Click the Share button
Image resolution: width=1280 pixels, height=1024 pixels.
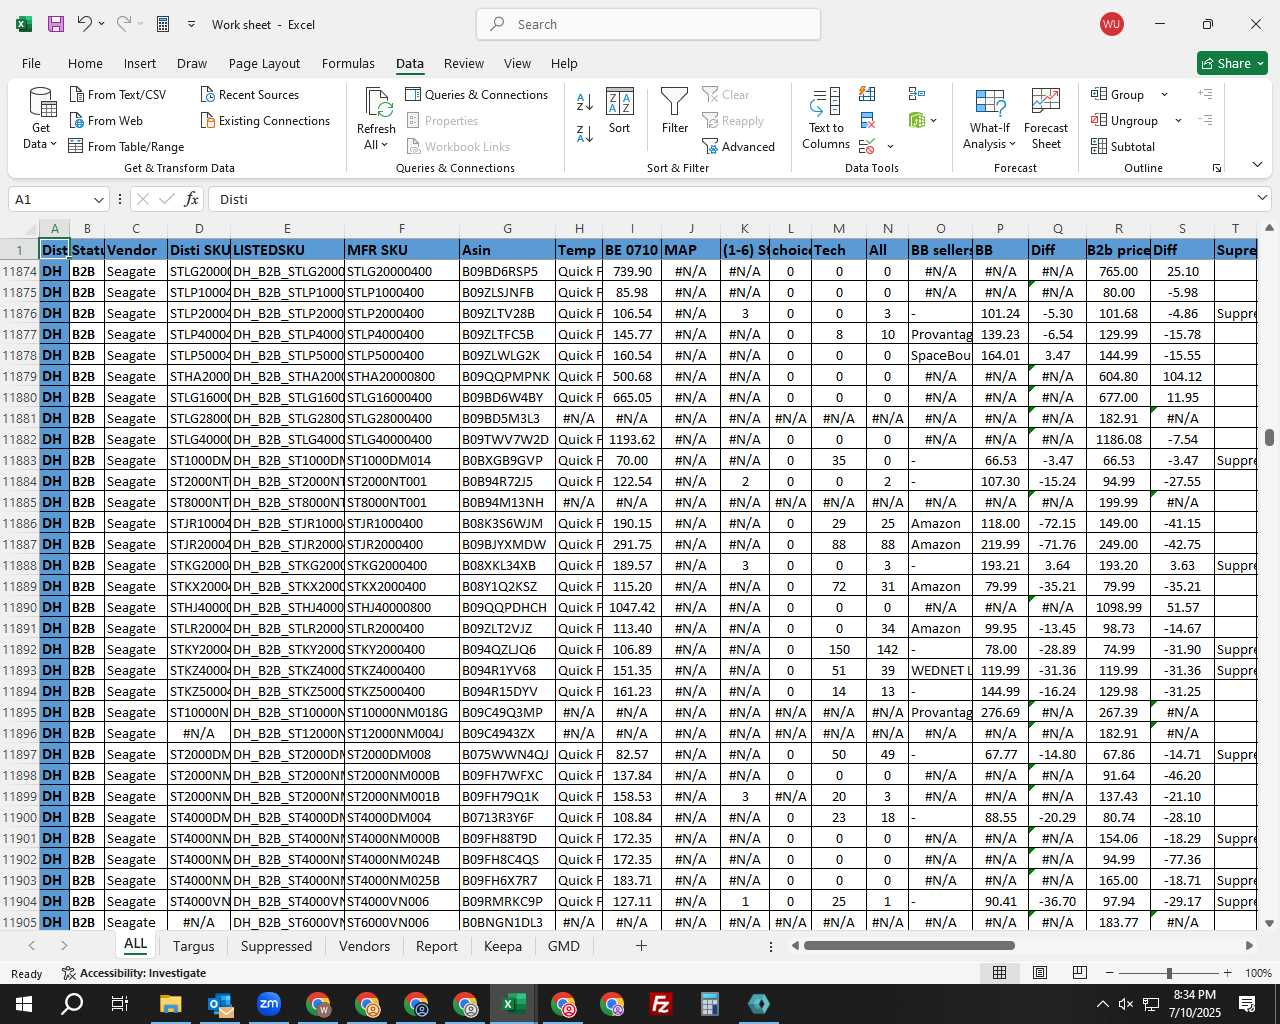[1232, 63]
